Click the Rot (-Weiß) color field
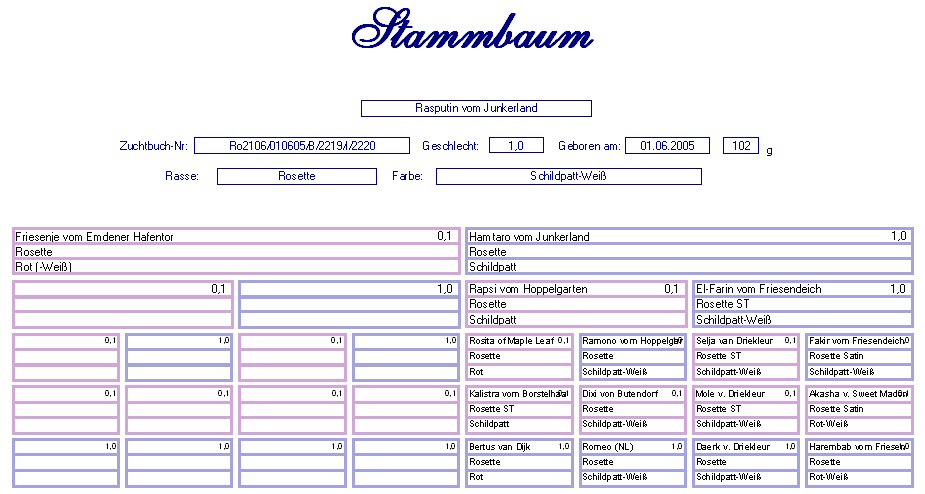 coord(236,267)
